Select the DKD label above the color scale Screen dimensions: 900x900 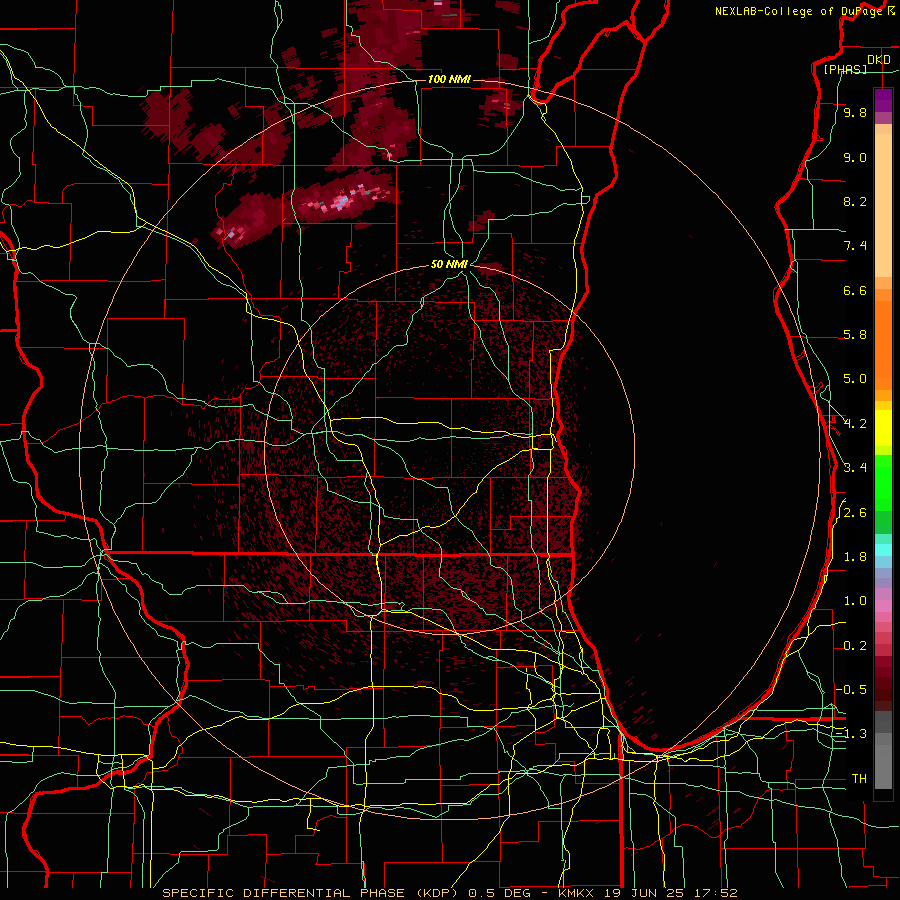(x=878, y=59)
